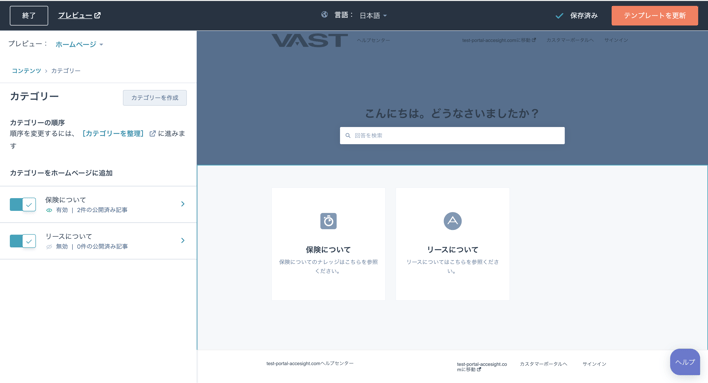Click the globe icon next to 言語

(x=324, y=15)
